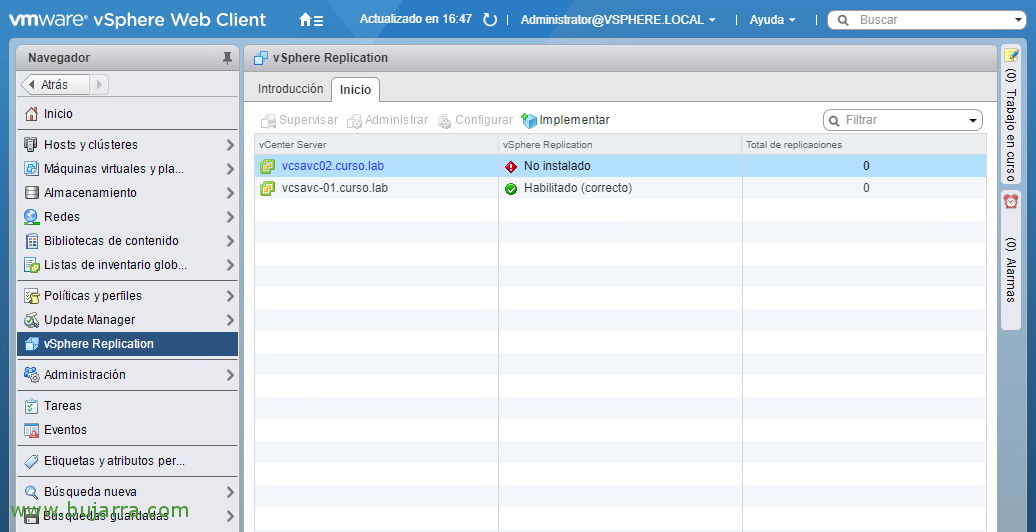Screen dimensions: 1036x532
Task: Click Implementar in the toolbar
Action: click(x=566, y=120)
